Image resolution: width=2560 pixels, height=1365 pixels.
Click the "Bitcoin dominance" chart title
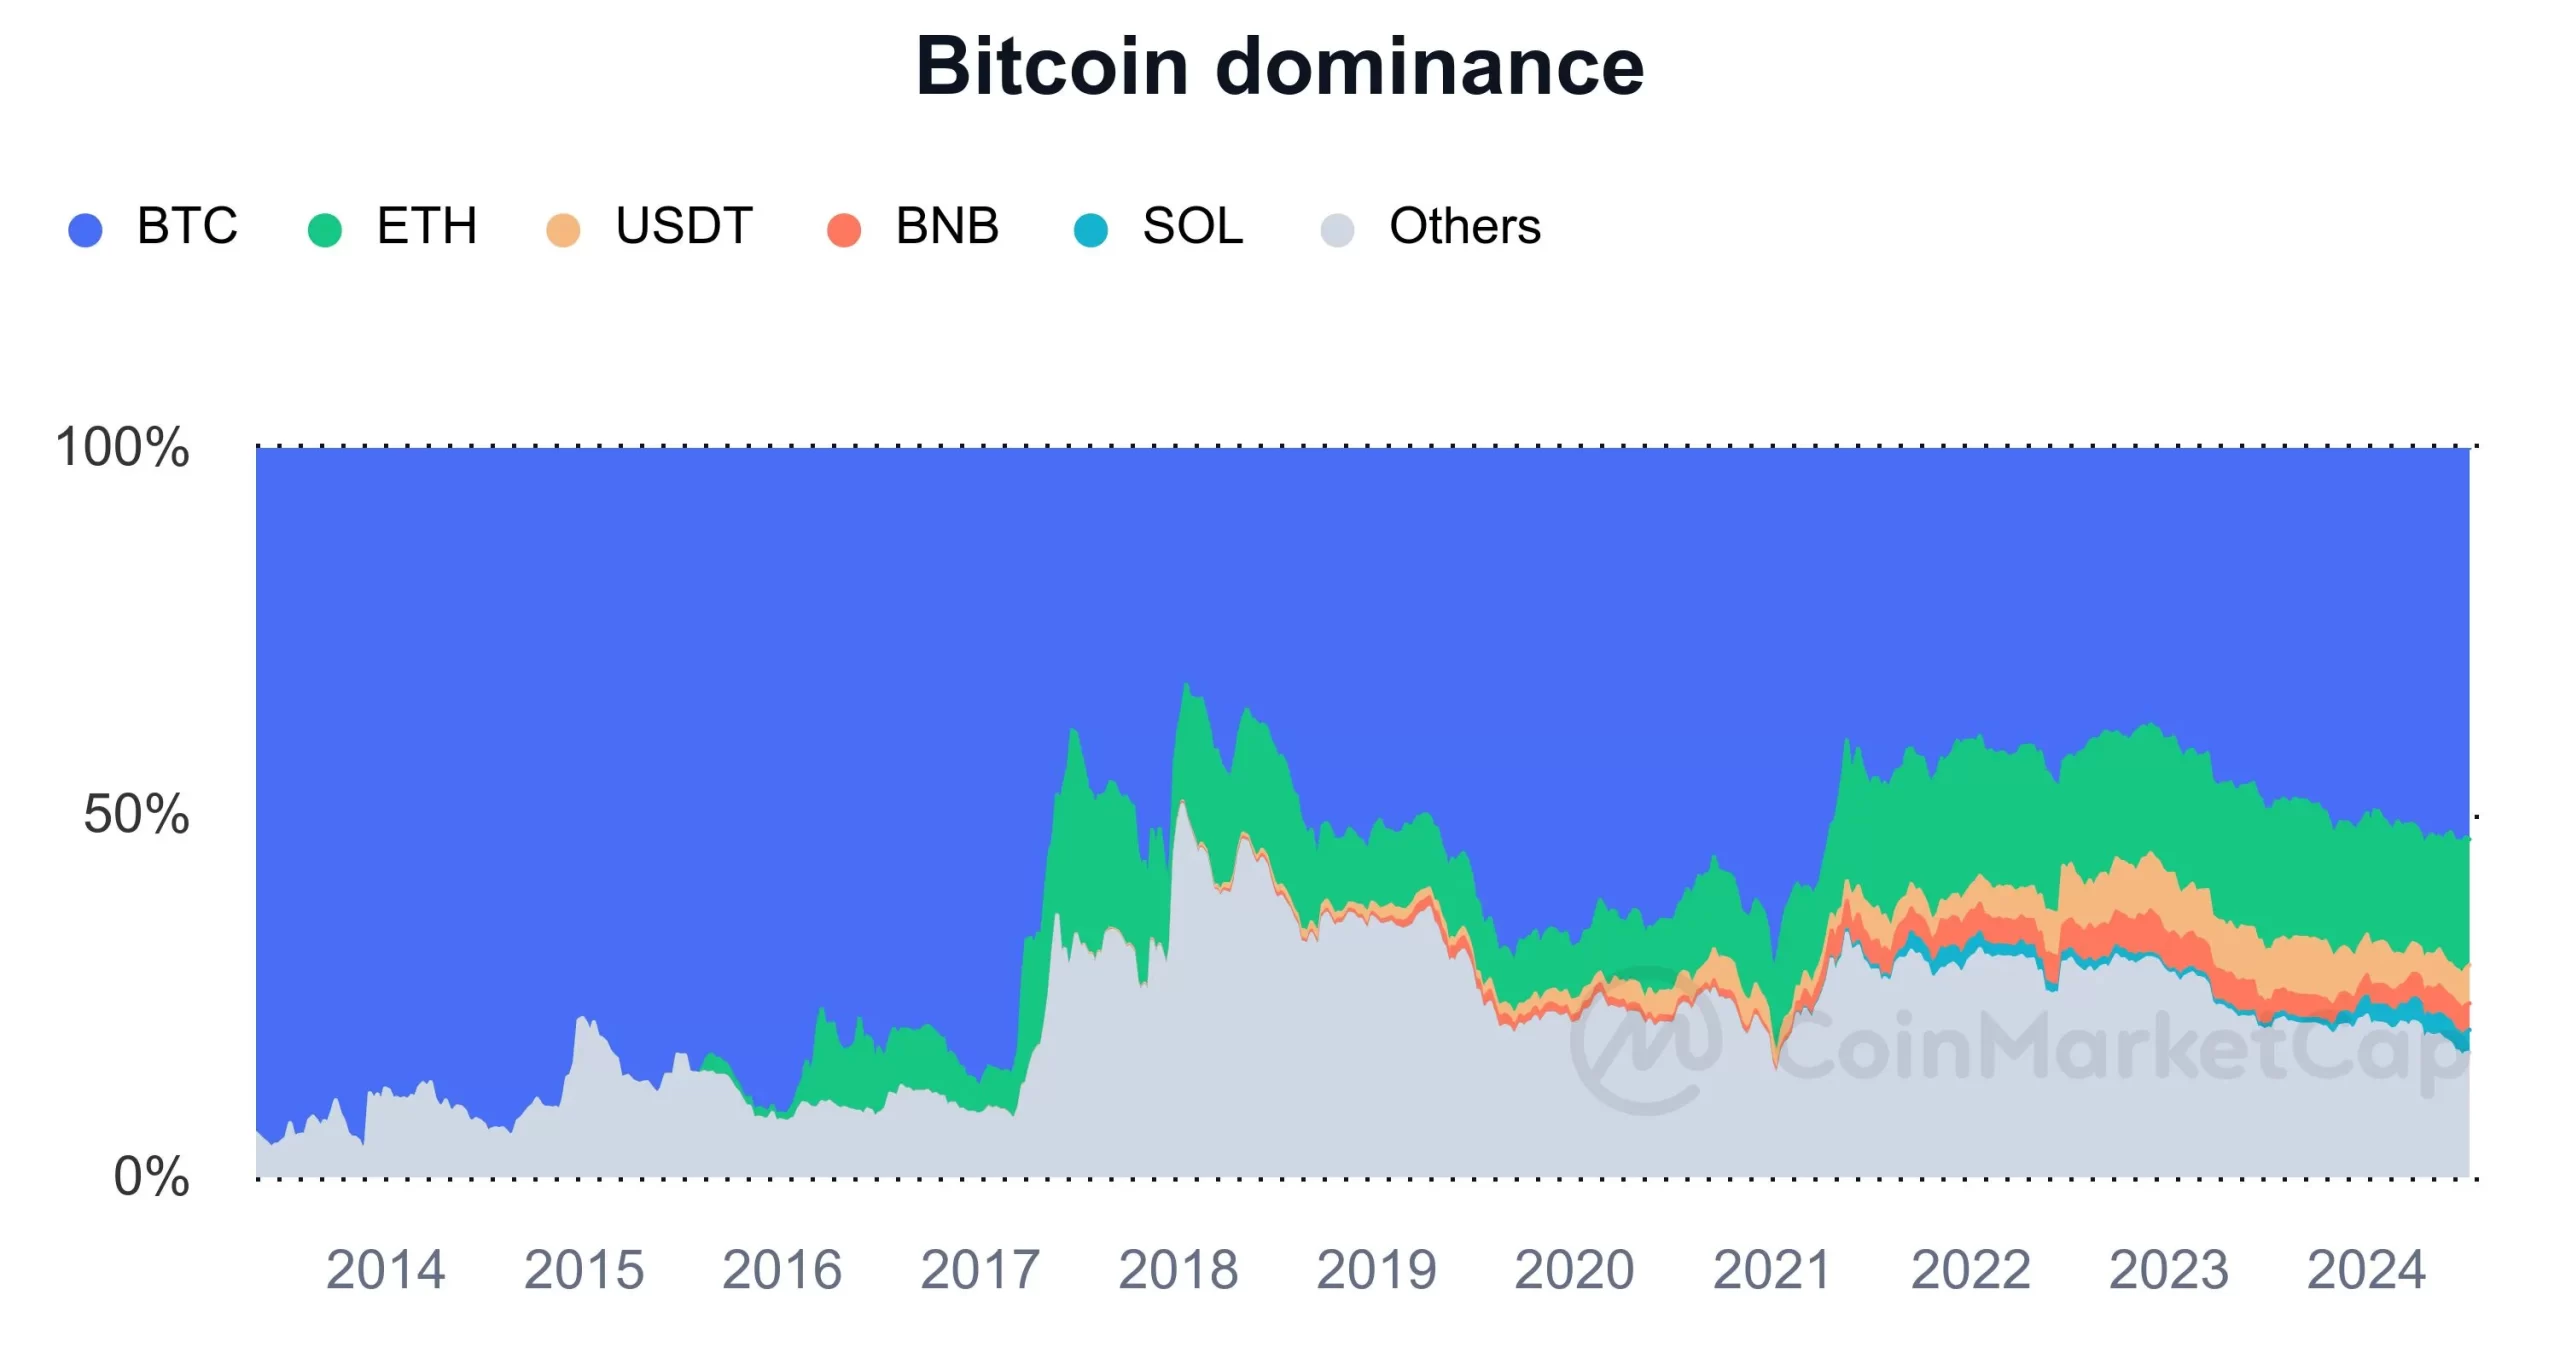click(x=1280, y=66)
